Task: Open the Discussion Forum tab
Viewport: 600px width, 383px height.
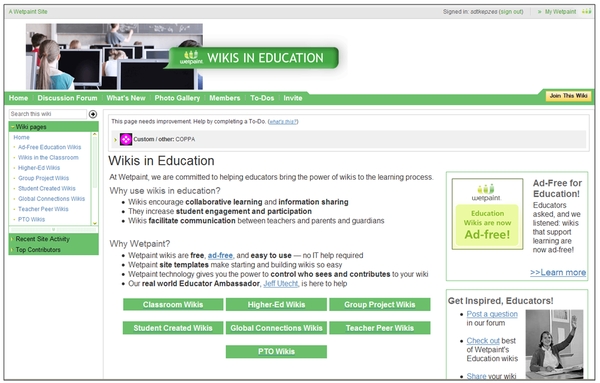Action: click(67, 98)
